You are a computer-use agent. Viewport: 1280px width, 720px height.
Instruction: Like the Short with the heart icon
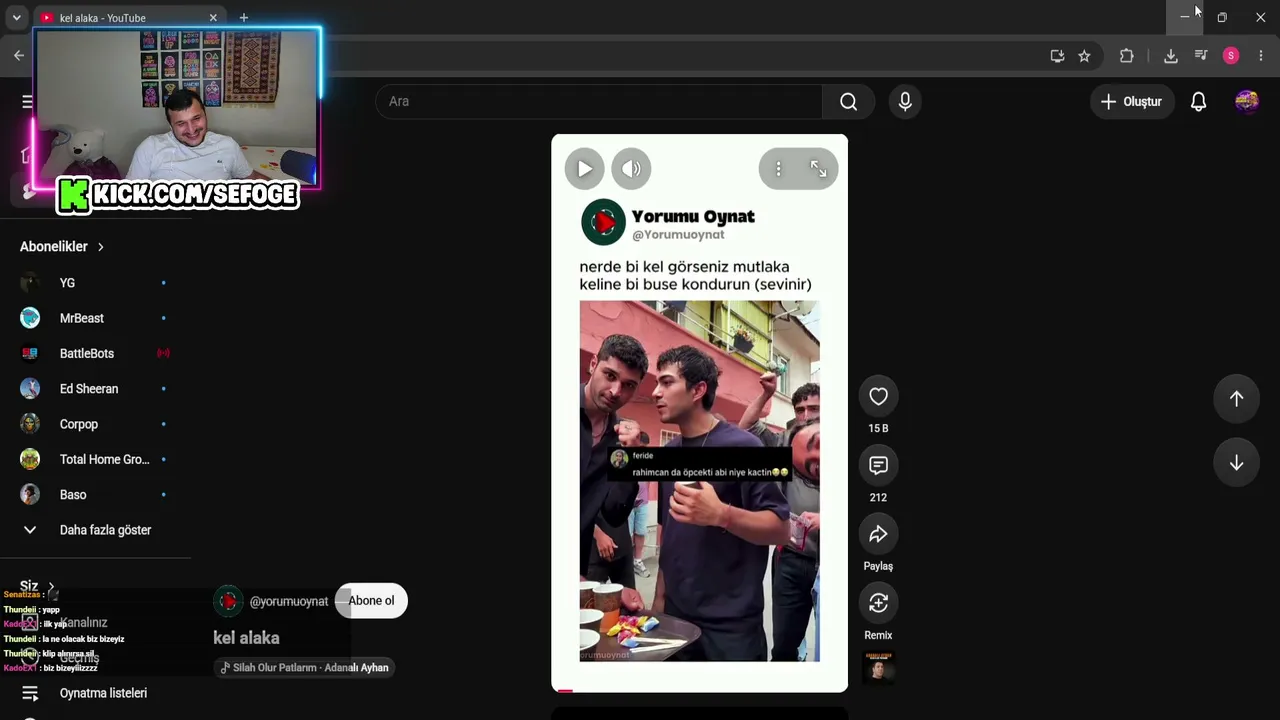pyautogui.click(x=878, y=397)
